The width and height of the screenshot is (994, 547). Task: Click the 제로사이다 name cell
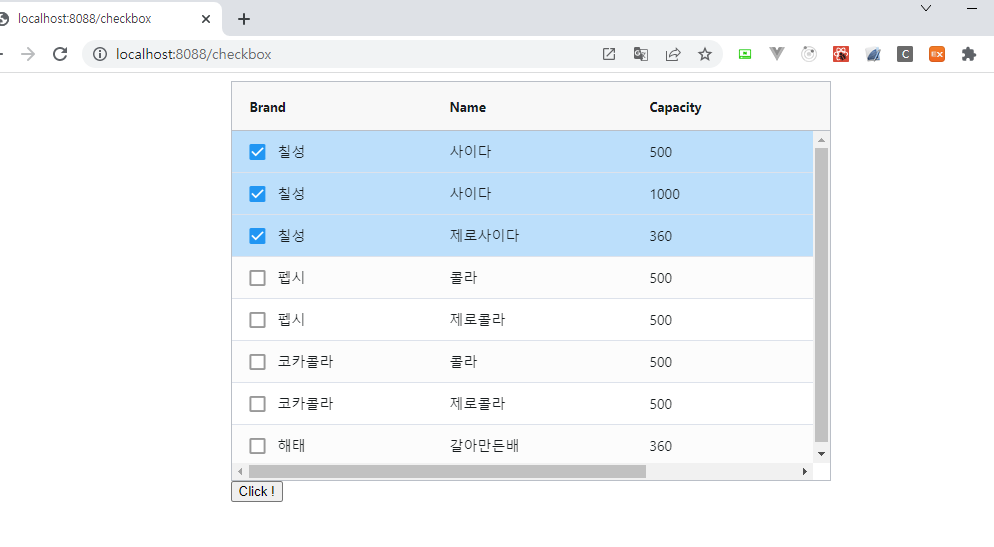pos(484,236)
